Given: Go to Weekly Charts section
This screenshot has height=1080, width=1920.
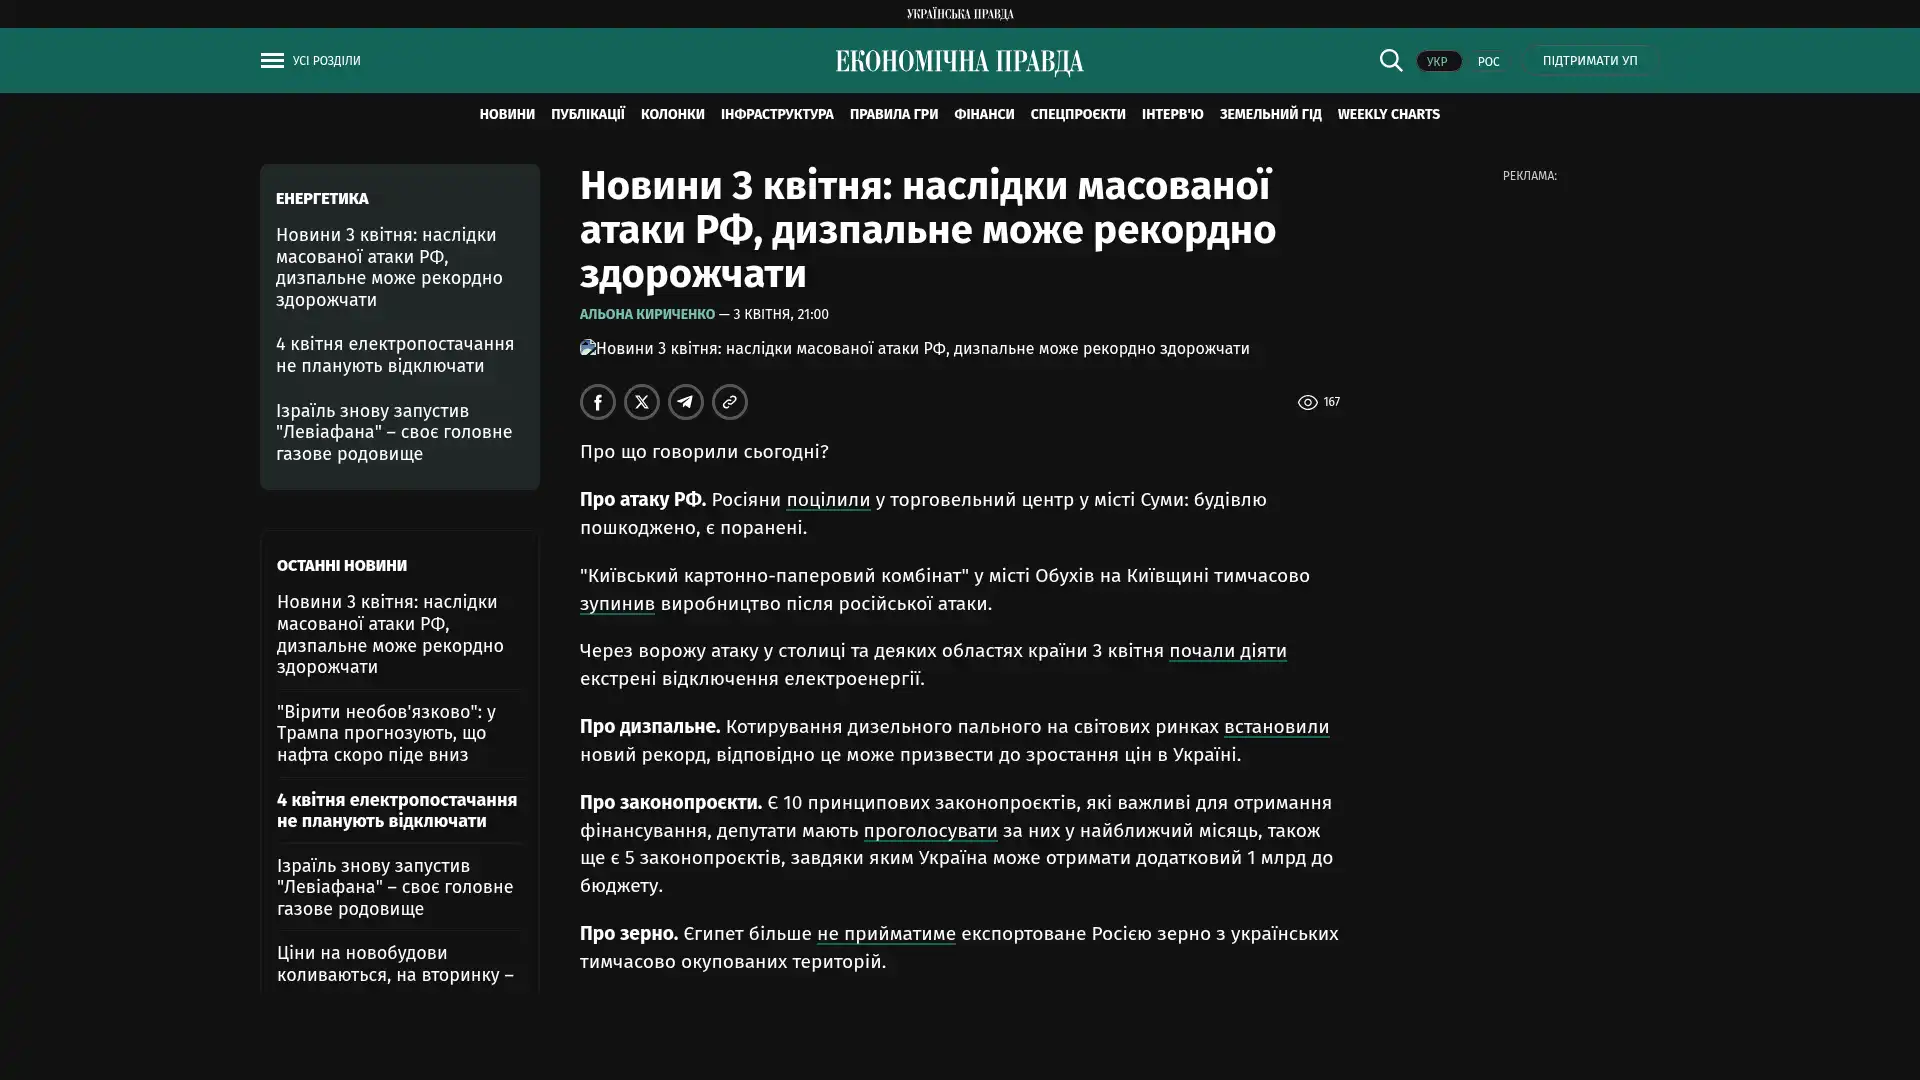Looking at the screenshot, I should (1388, 115).
